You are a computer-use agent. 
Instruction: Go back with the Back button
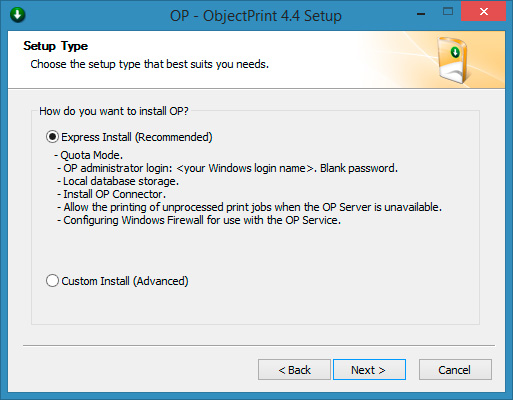pos(294,370)
